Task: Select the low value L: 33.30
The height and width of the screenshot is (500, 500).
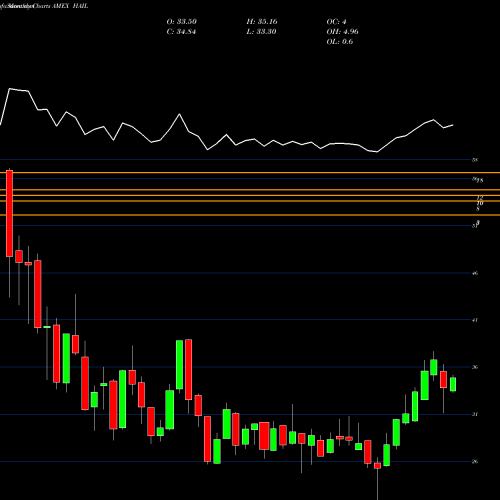Action: [261, 32]
